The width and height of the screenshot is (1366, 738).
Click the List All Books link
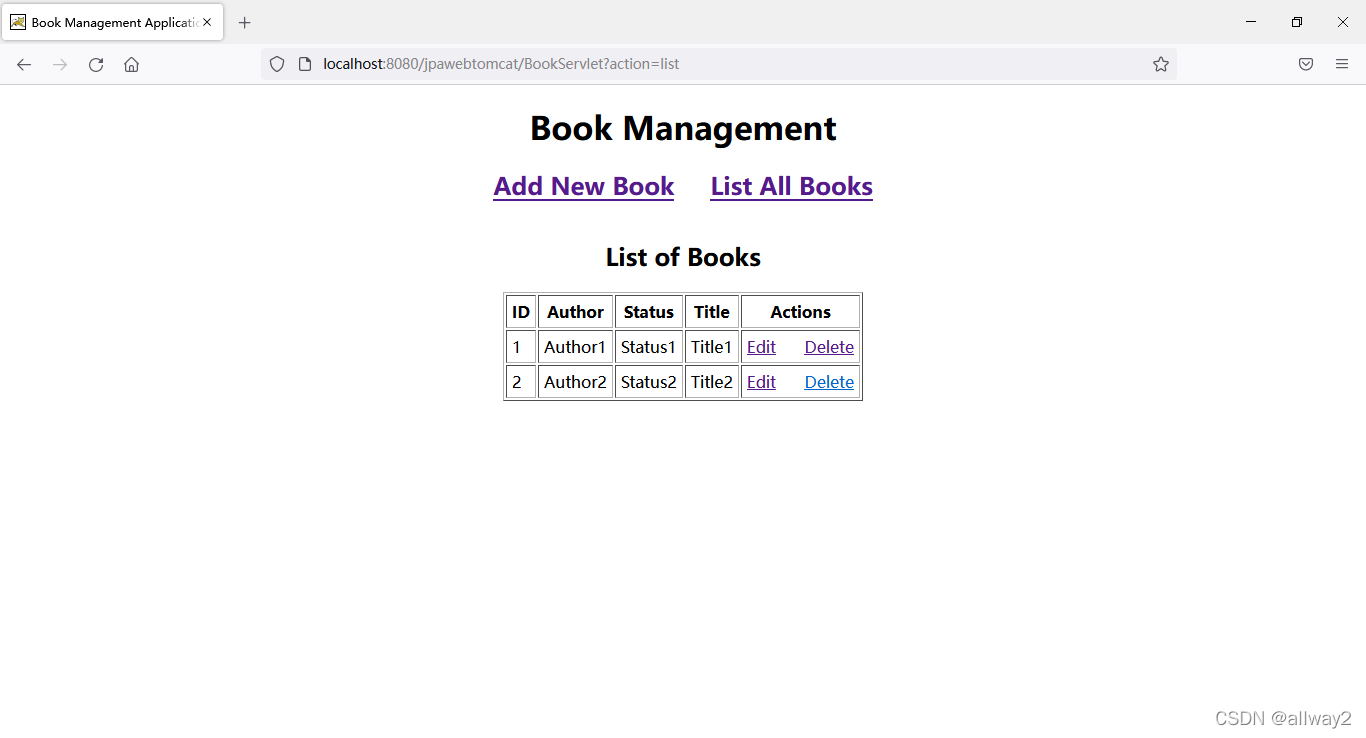pyautogui.click(x=791, y=186)
